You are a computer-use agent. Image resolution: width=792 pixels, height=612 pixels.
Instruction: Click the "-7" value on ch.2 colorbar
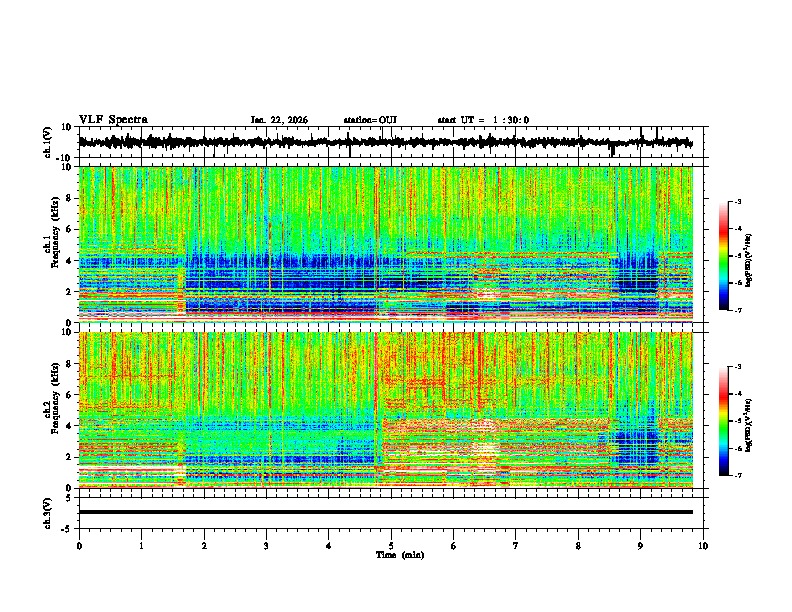click(737, 476)
